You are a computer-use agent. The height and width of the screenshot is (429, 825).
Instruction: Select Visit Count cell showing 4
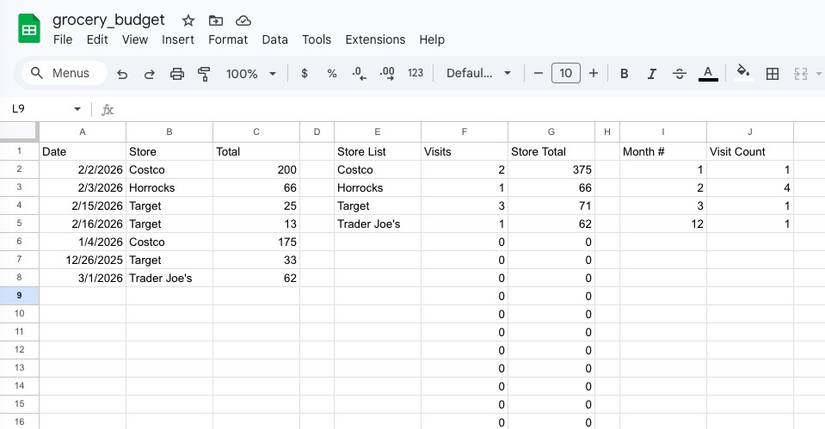click(x=750, y=188)
